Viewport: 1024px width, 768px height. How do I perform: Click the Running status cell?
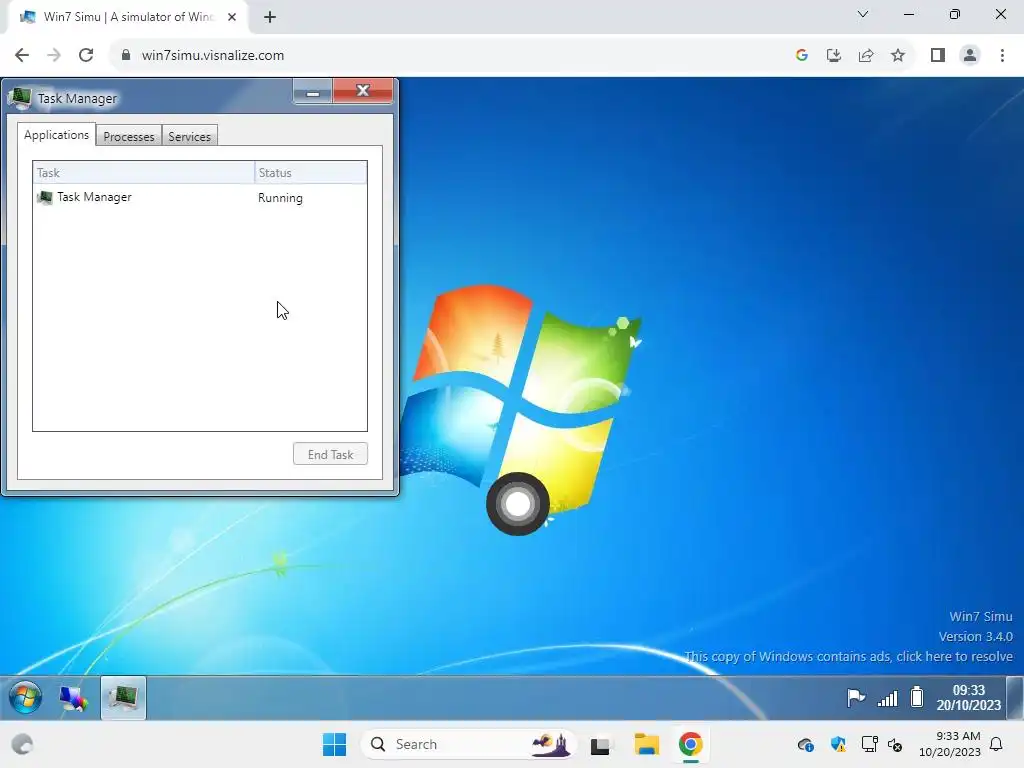pos(280,198)
